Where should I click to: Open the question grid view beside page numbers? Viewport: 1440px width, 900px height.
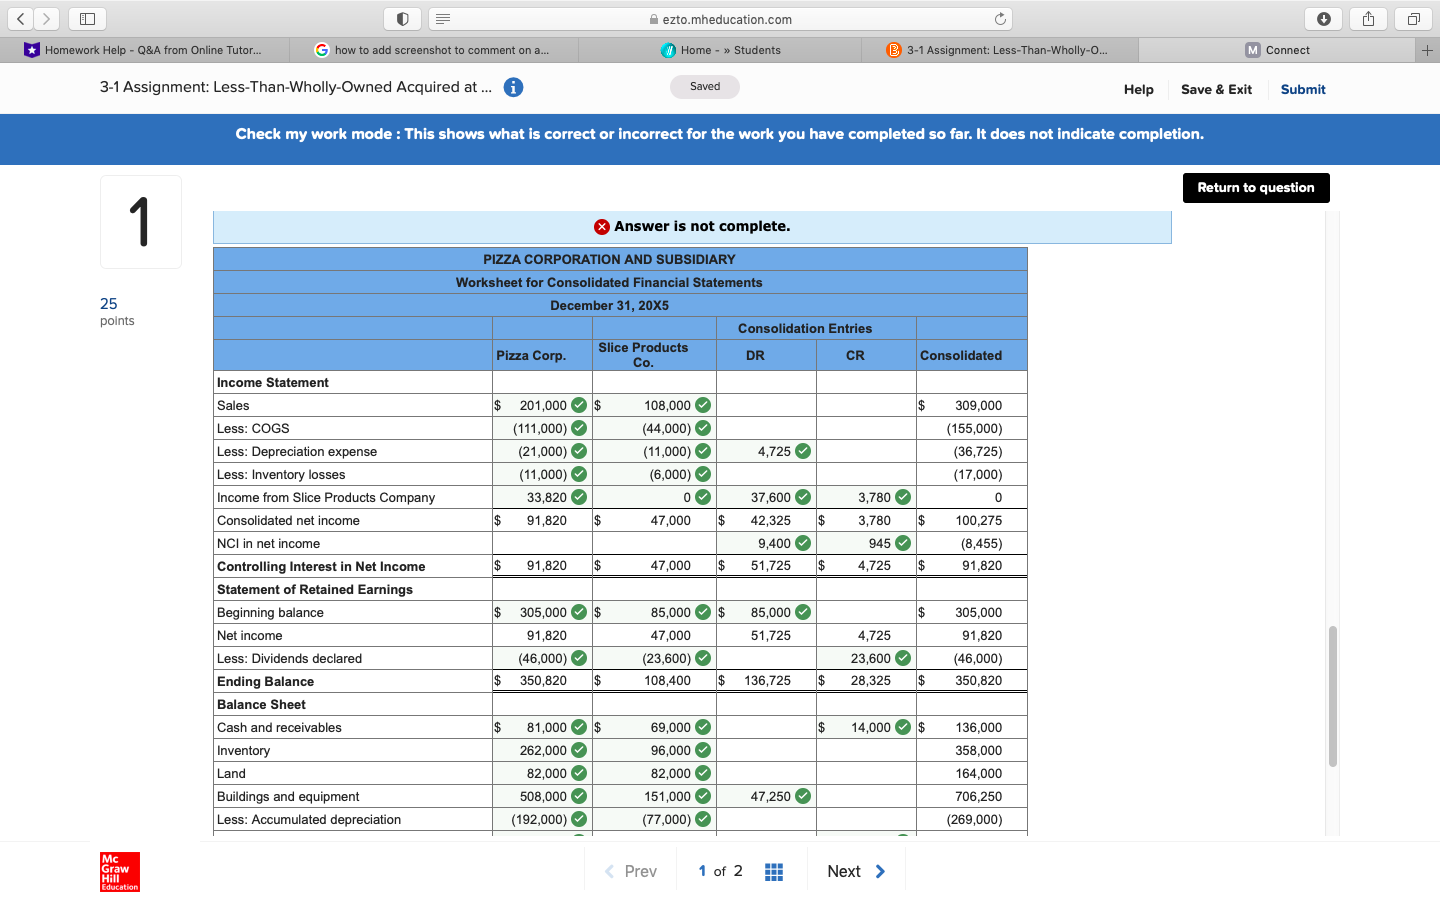click(774, 870)
